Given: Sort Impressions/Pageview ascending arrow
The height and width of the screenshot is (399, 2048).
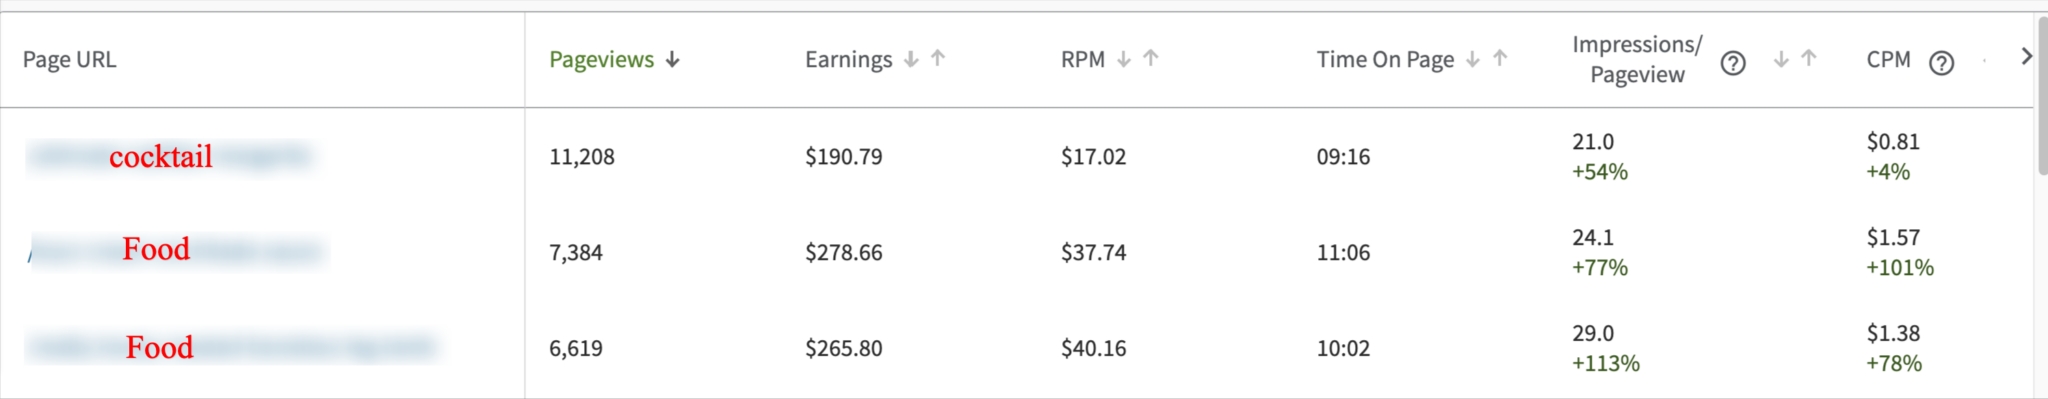Looking at the screenshot, I should pos(1809,58).
